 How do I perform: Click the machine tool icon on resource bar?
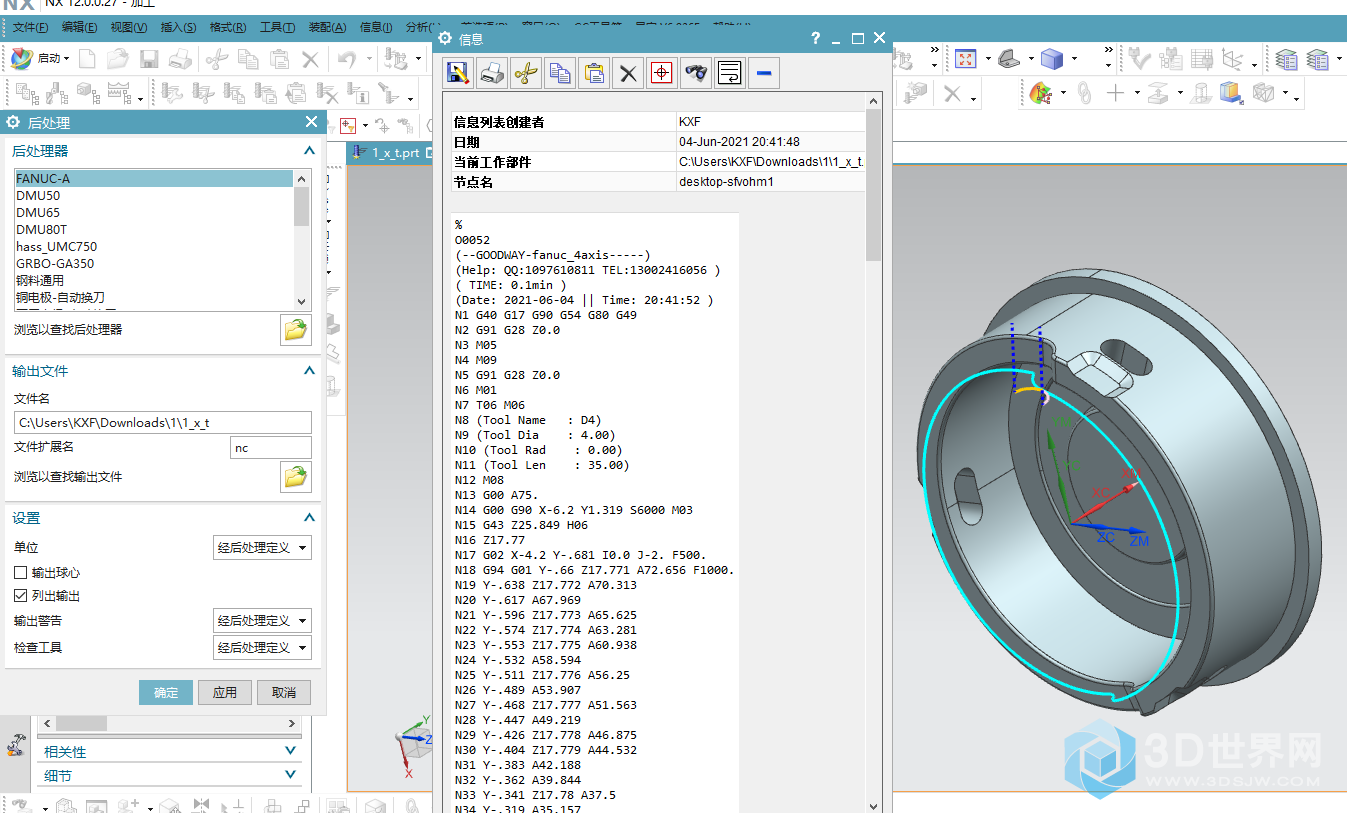[x=16, y=745]
